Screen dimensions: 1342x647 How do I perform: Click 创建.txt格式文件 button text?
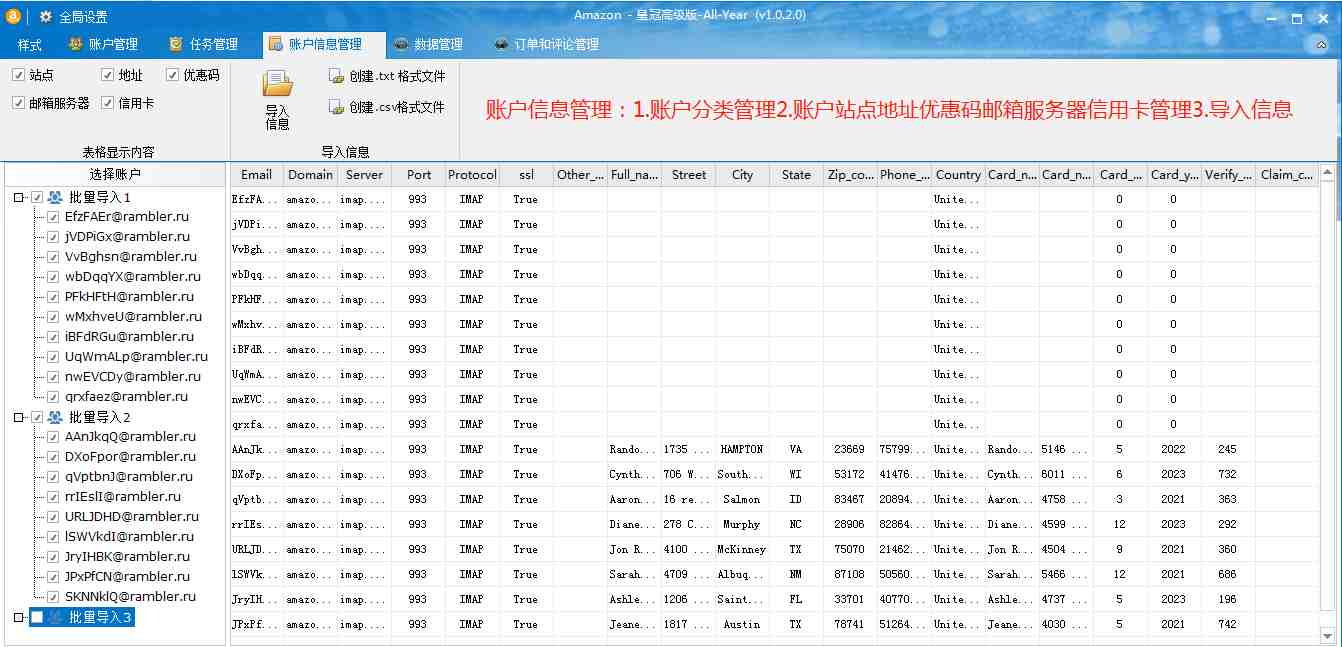[x=397, y=76]
